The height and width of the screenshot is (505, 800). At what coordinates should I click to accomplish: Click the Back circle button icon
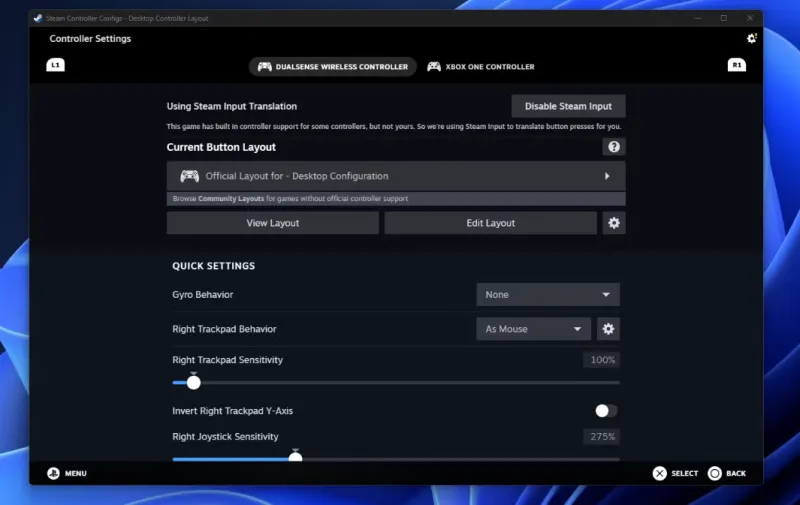(715, 473)
